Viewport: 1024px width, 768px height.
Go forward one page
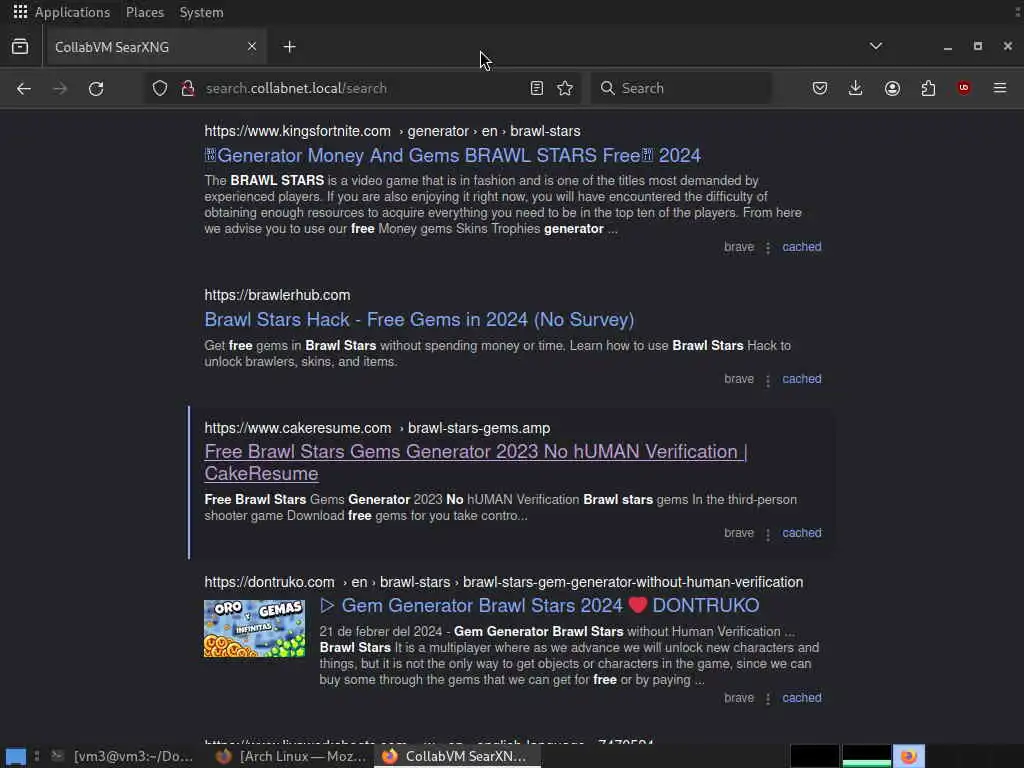[60, 88]
